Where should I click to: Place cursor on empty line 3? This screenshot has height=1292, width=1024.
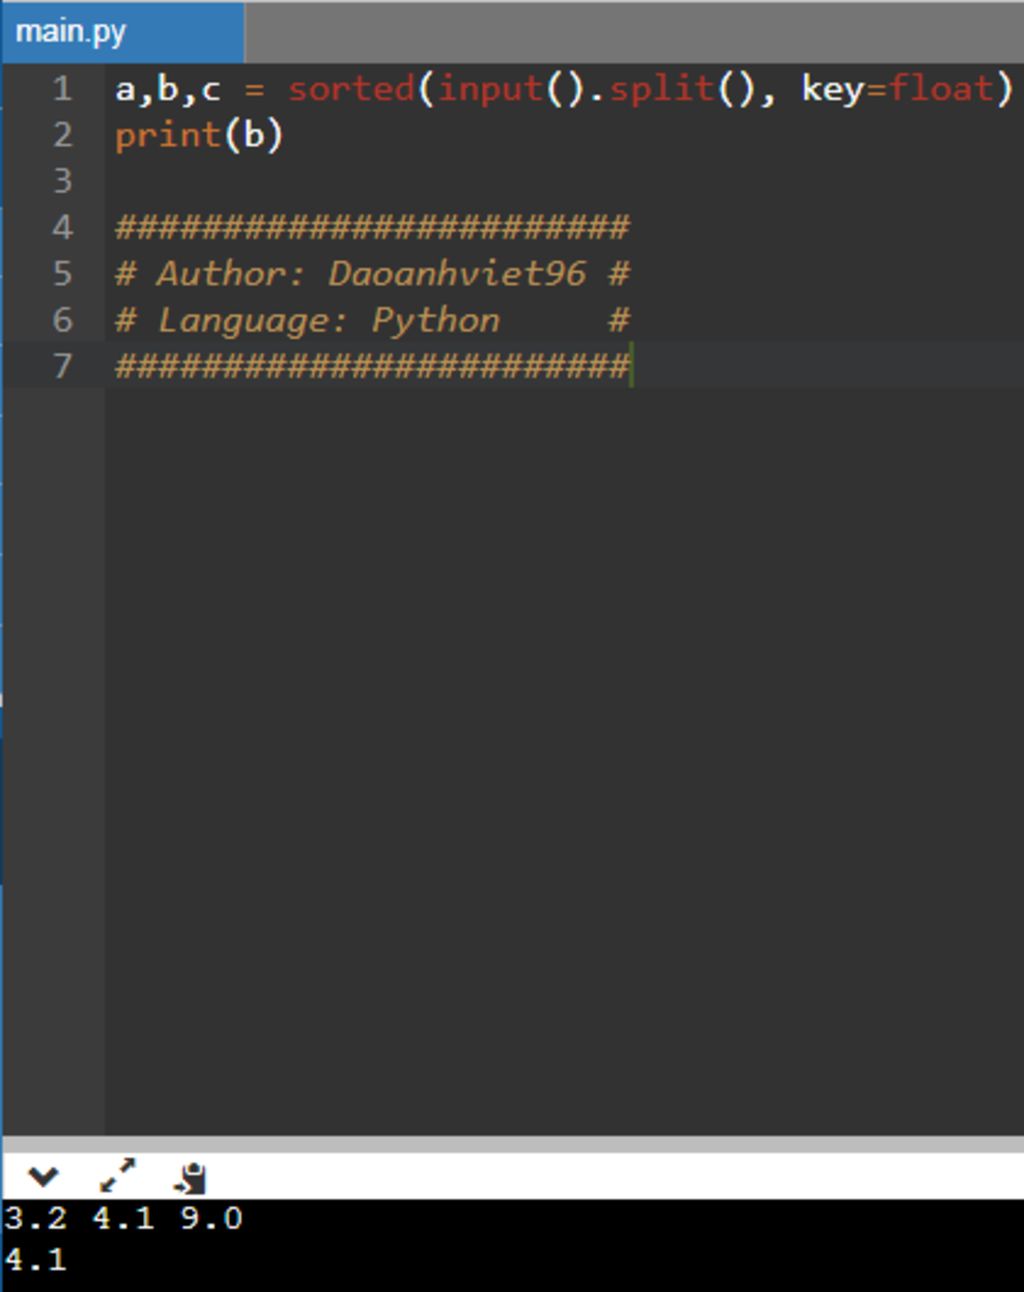coord(564,181)
